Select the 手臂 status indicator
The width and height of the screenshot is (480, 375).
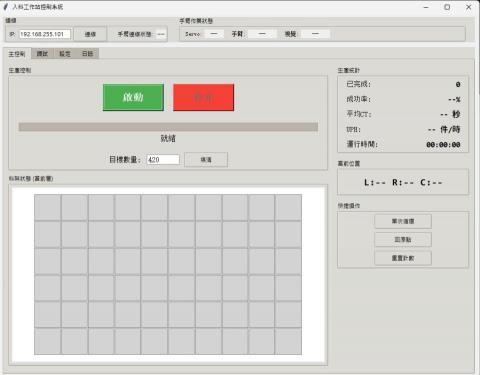point(262,34)
